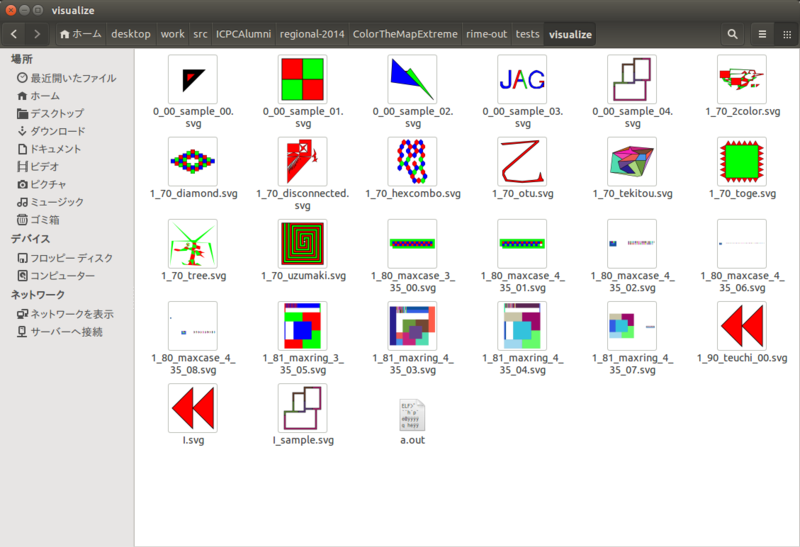The width and height of the screenshot is (800, 547).
Task: Select 1_81_maxring_4_35_04.svg thumbnail
Action: coord(522,326)
